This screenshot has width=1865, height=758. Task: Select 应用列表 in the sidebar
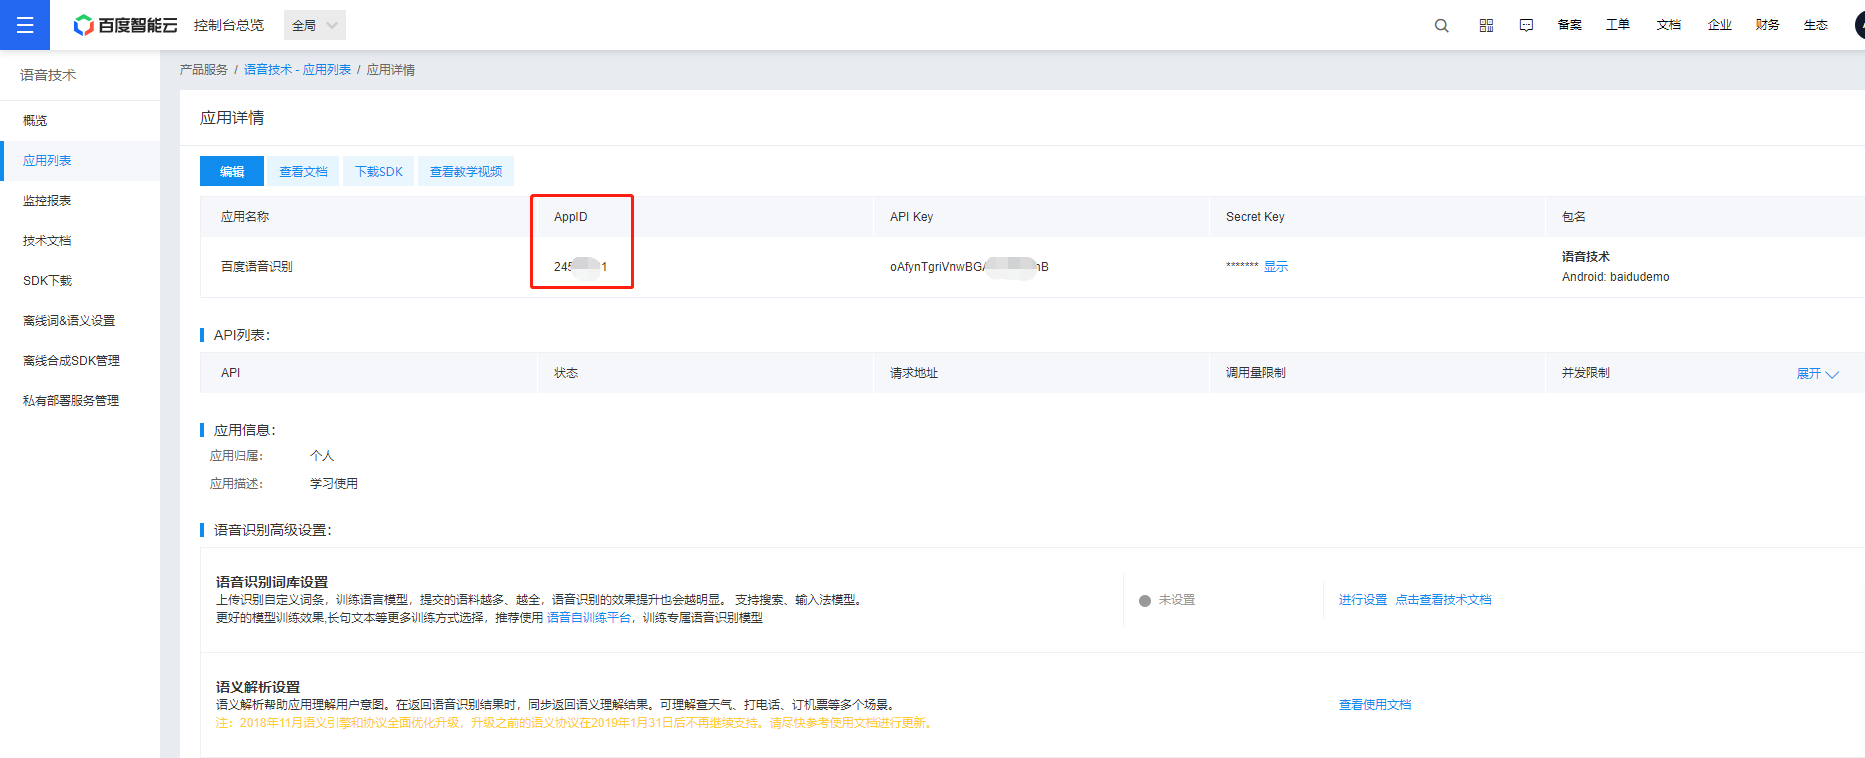point(80,160)
